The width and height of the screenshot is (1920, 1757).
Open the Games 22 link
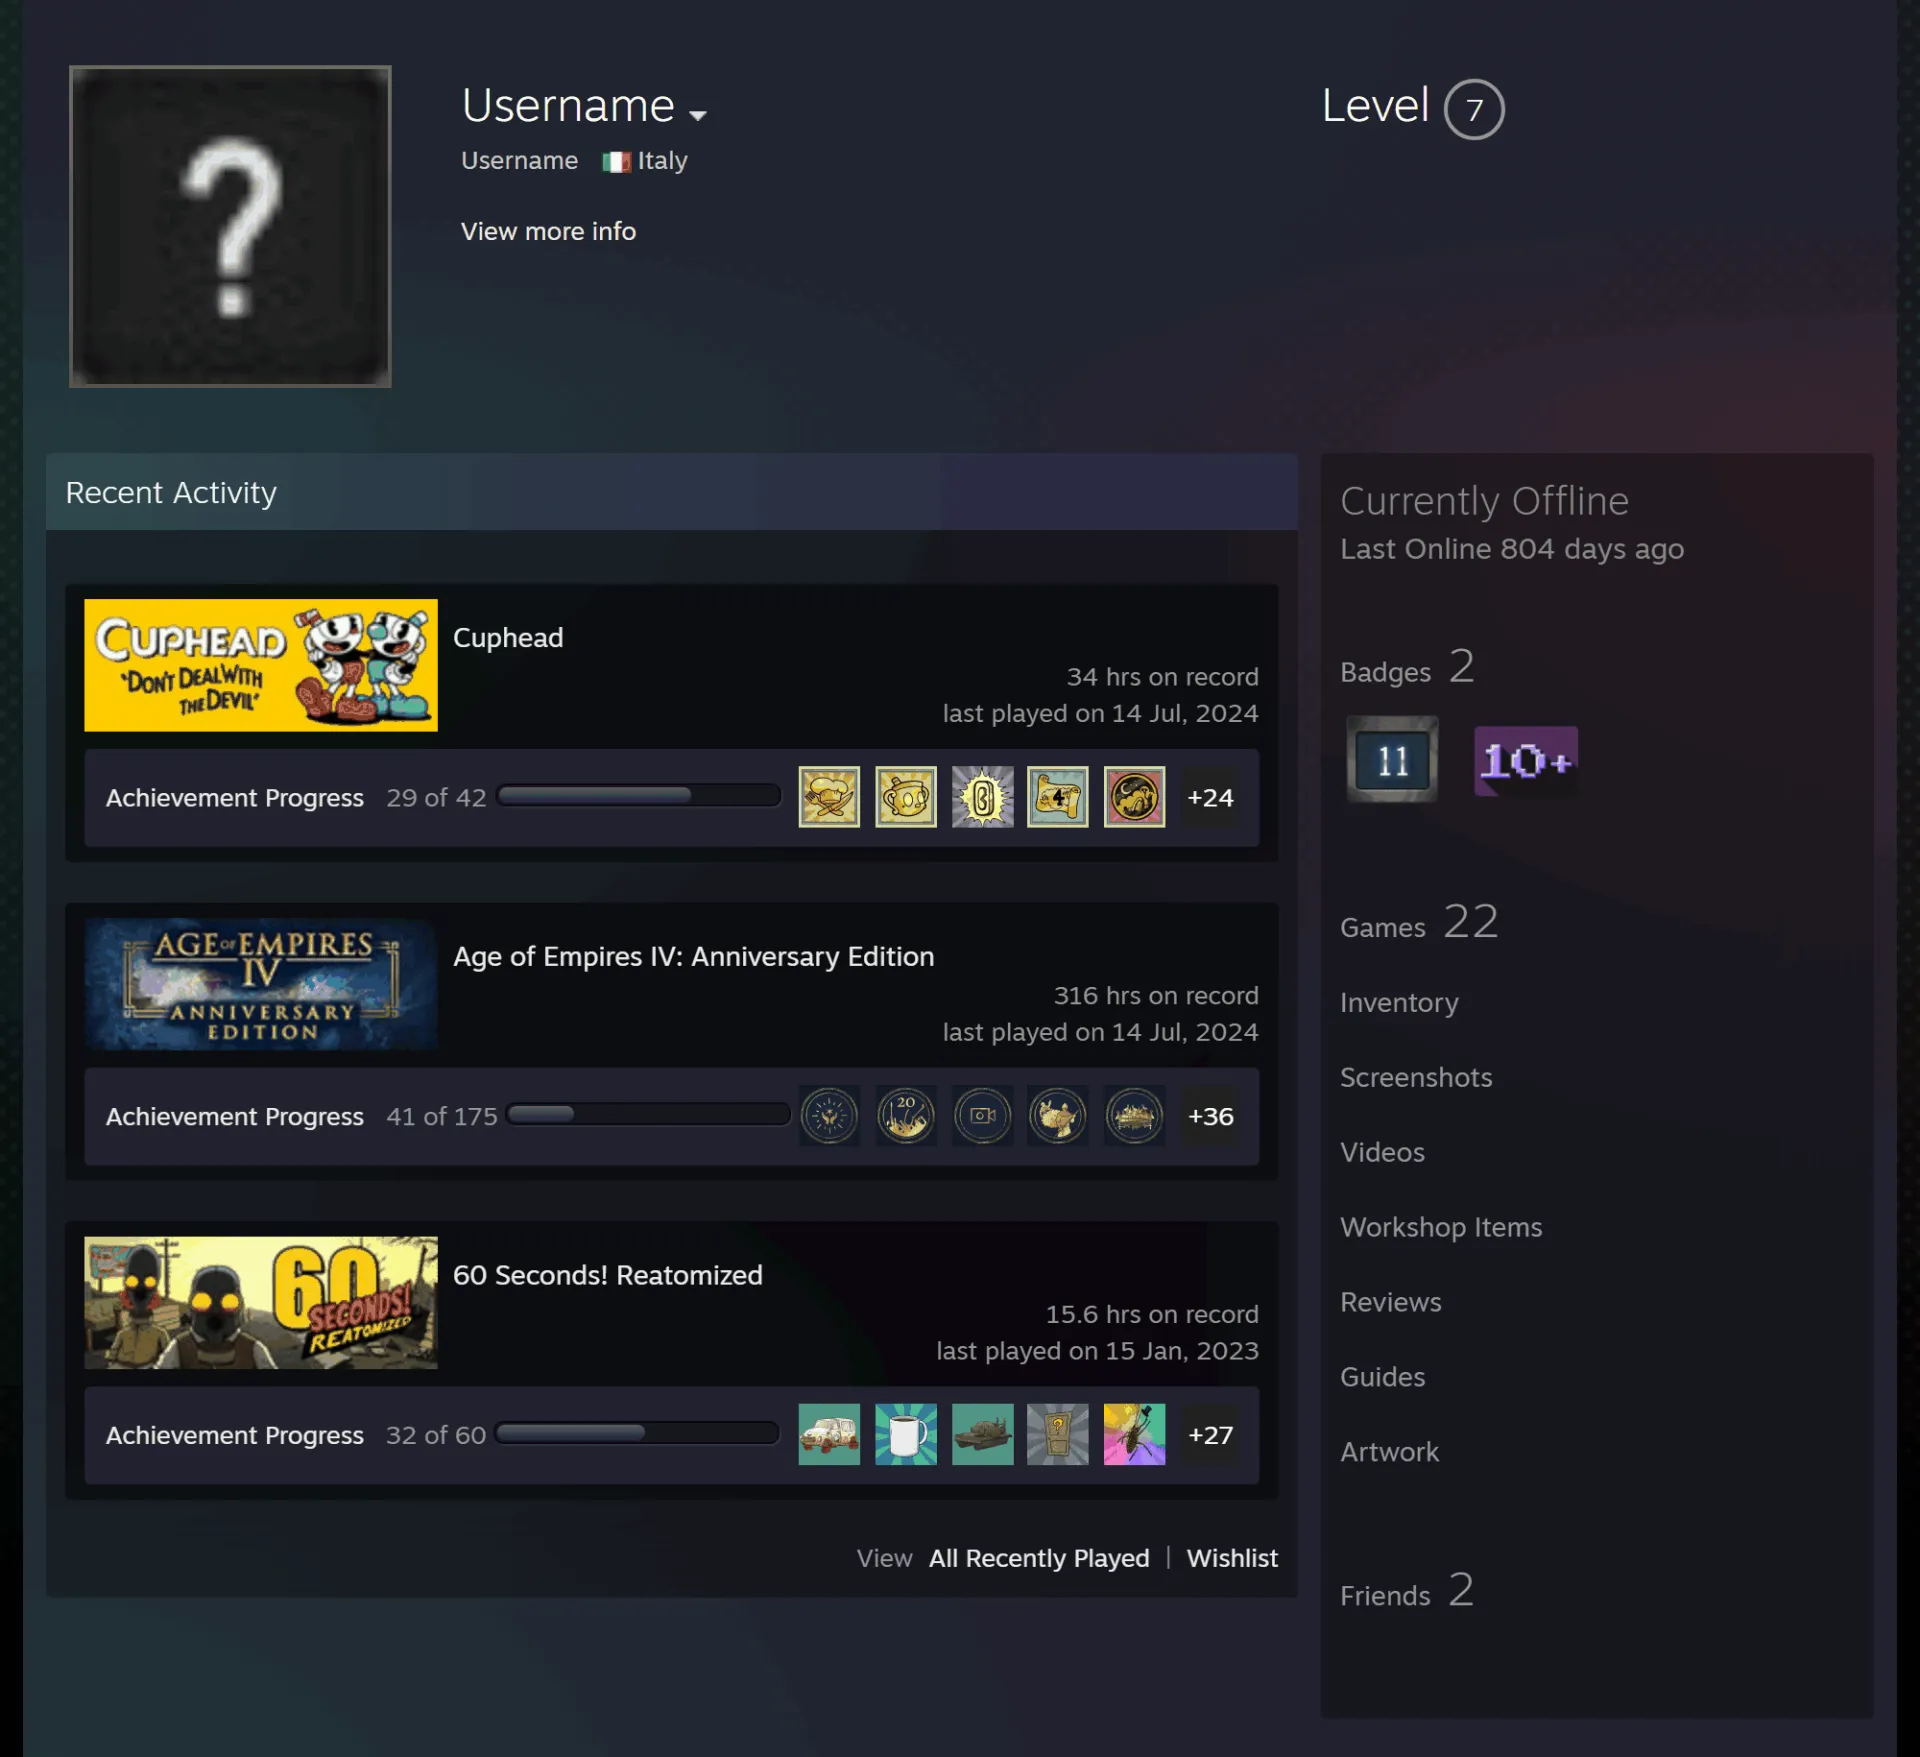(1419, 923)
